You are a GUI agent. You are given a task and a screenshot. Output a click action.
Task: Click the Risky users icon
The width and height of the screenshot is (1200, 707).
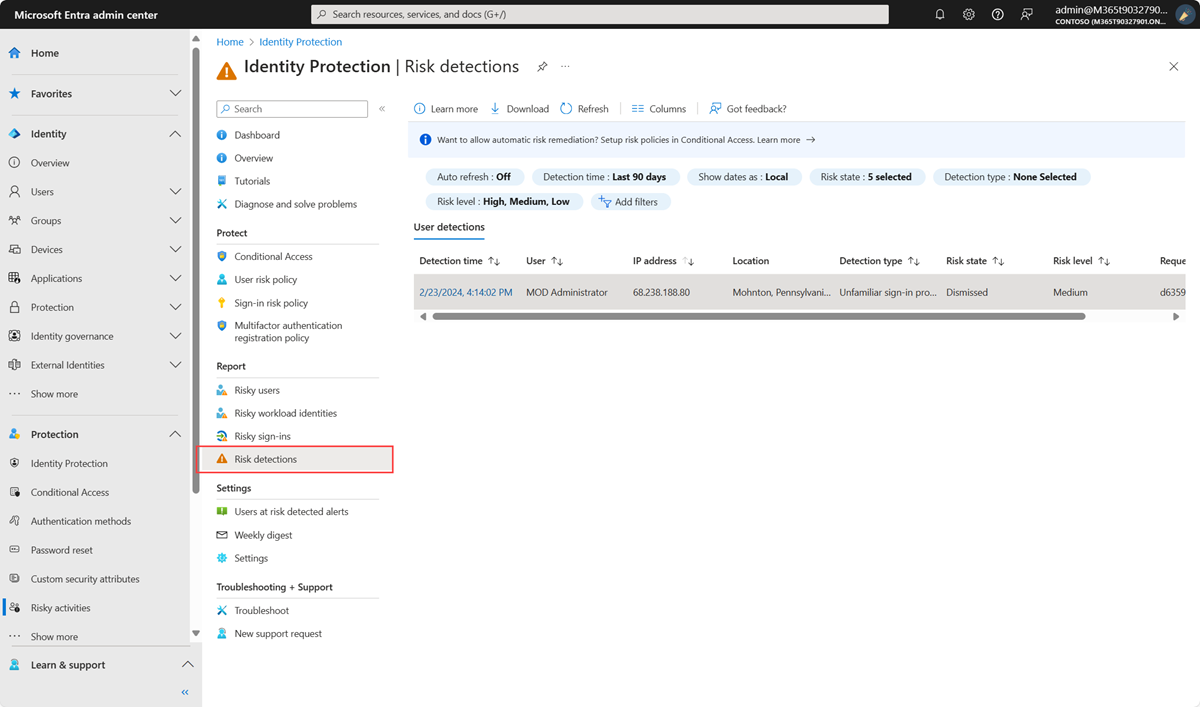222,390
